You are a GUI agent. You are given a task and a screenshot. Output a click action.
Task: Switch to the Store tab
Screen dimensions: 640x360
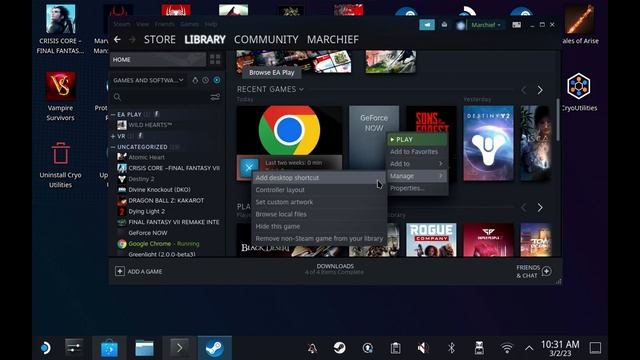[160, 40]
